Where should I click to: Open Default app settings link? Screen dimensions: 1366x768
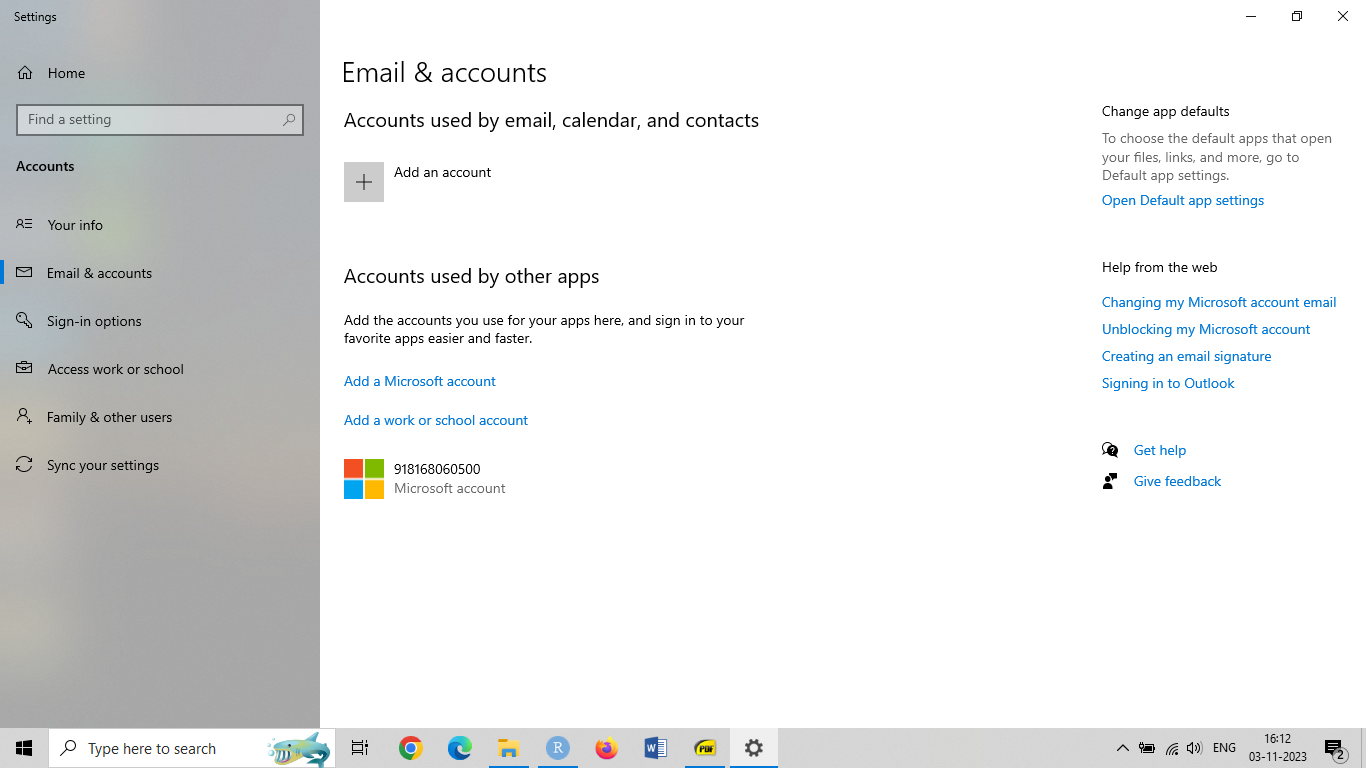(x=1182, y=200)
